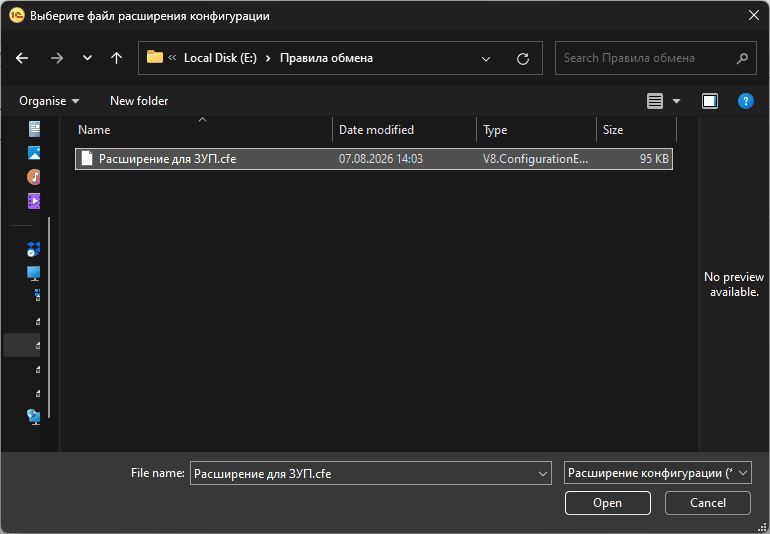Open Pictures in the navigation pane

point(34,153)
